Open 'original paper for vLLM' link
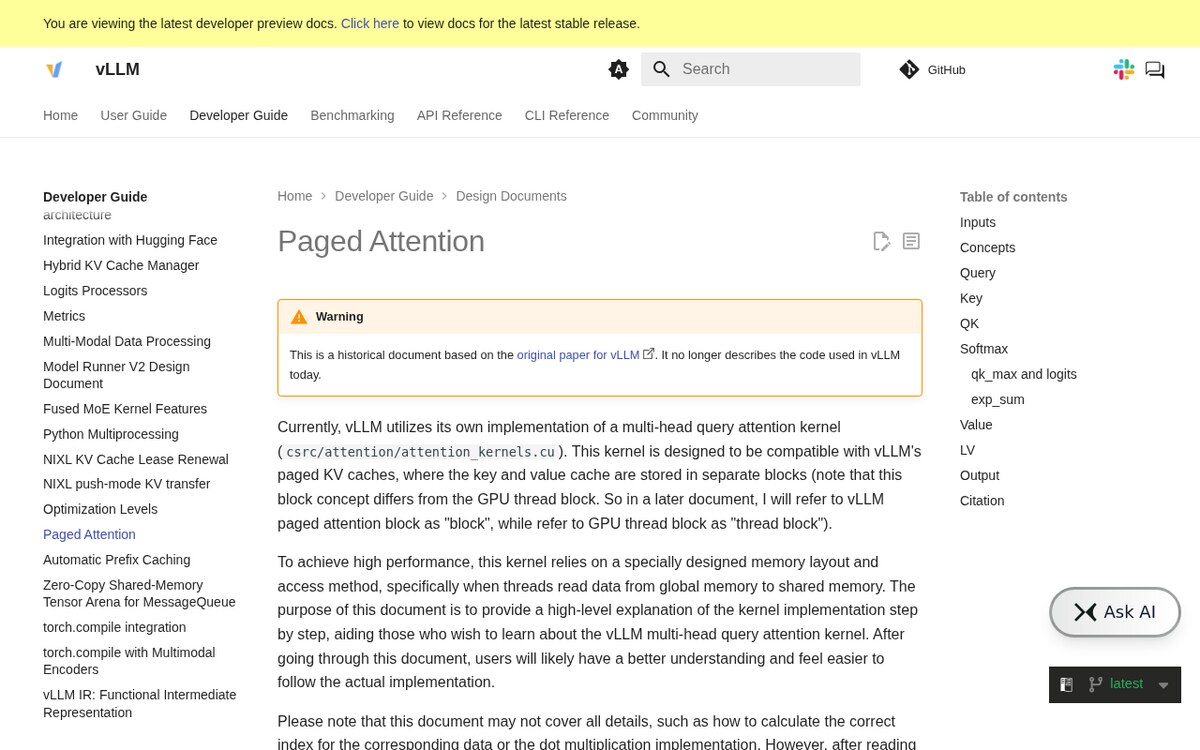The width and height of the screenshot is (1200, 750). pos(585,354)
